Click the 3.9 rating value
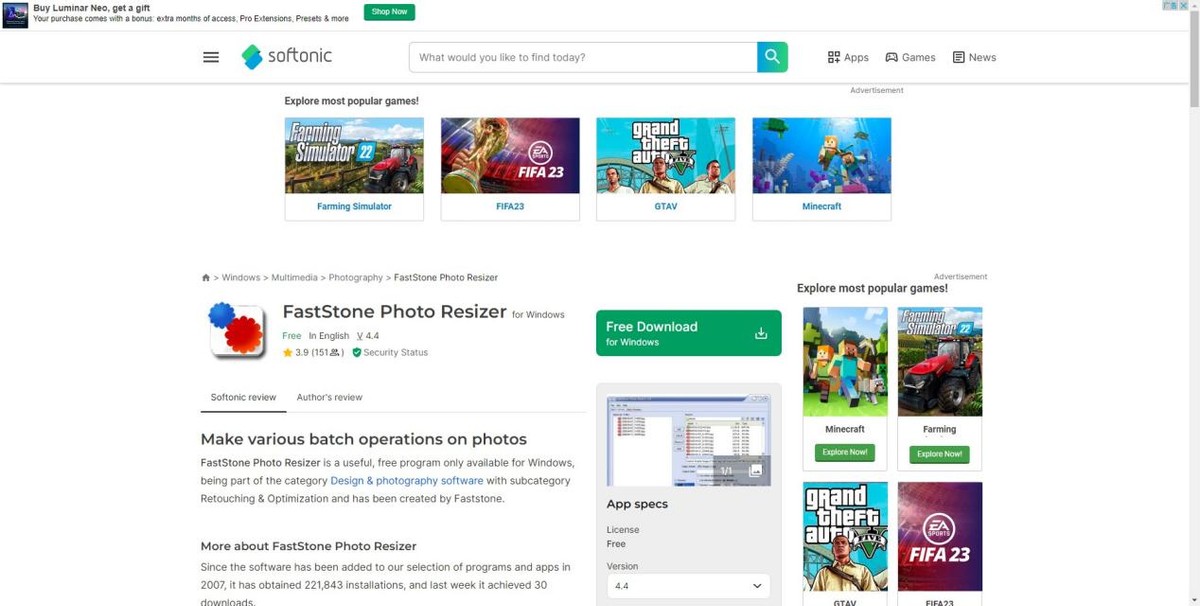 [302, 353]
